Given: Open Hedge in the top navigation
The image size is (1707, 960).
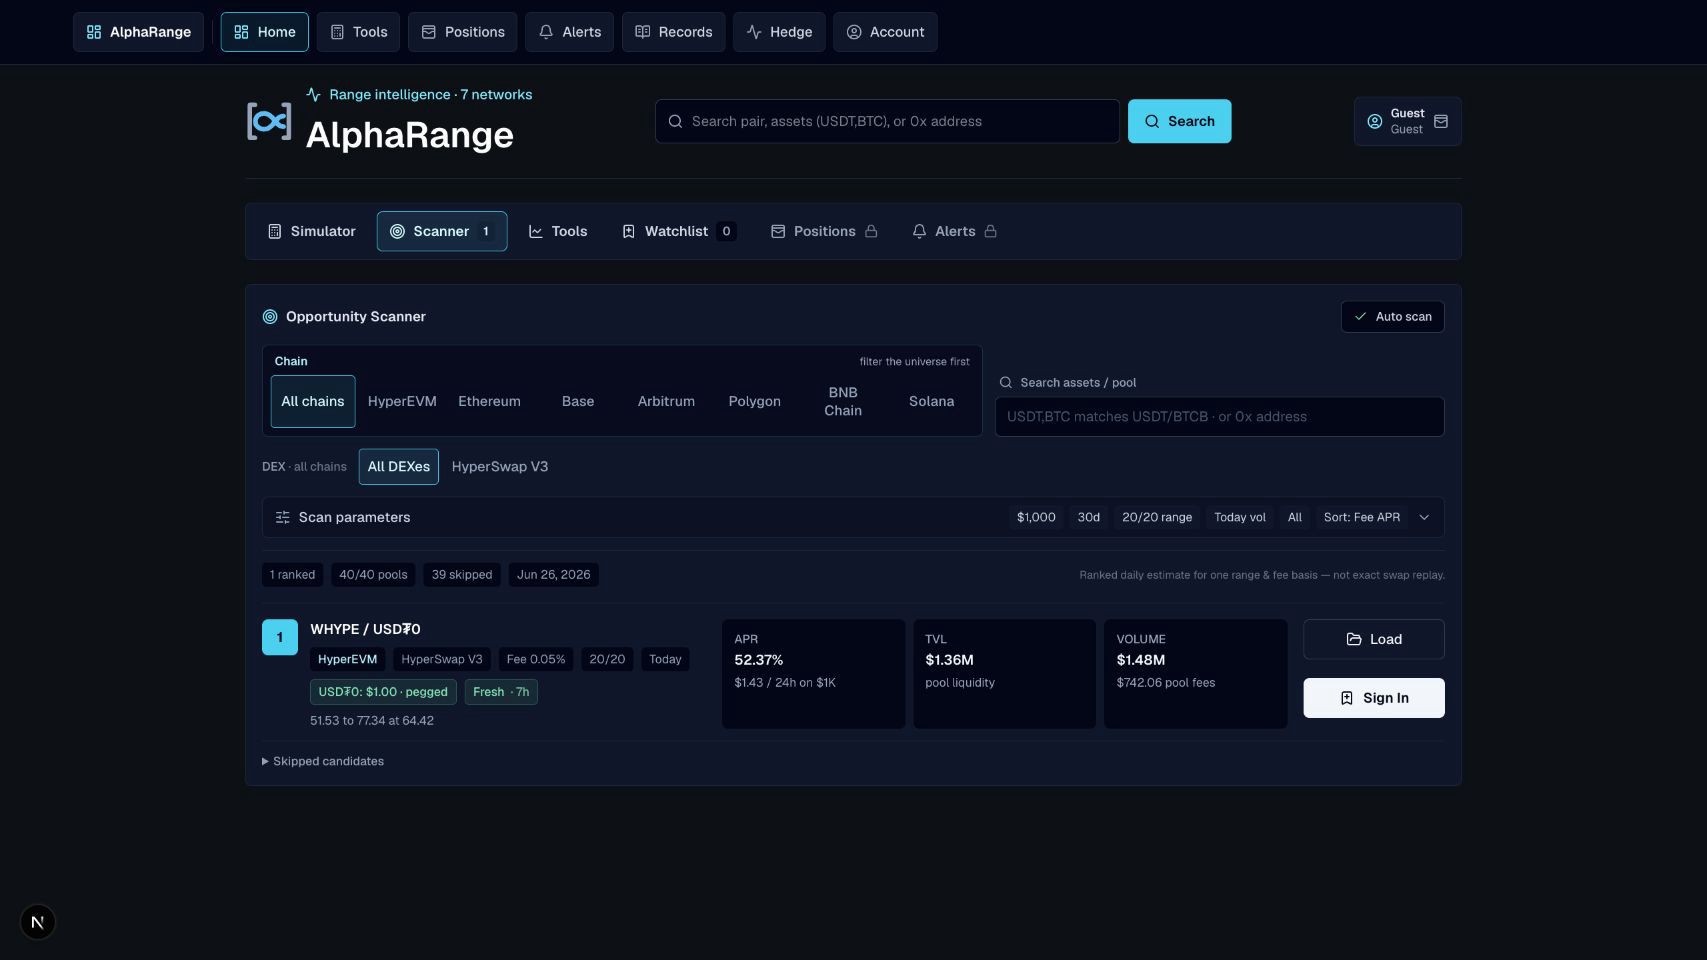Looking at the screenshot, I should point(779,32).
